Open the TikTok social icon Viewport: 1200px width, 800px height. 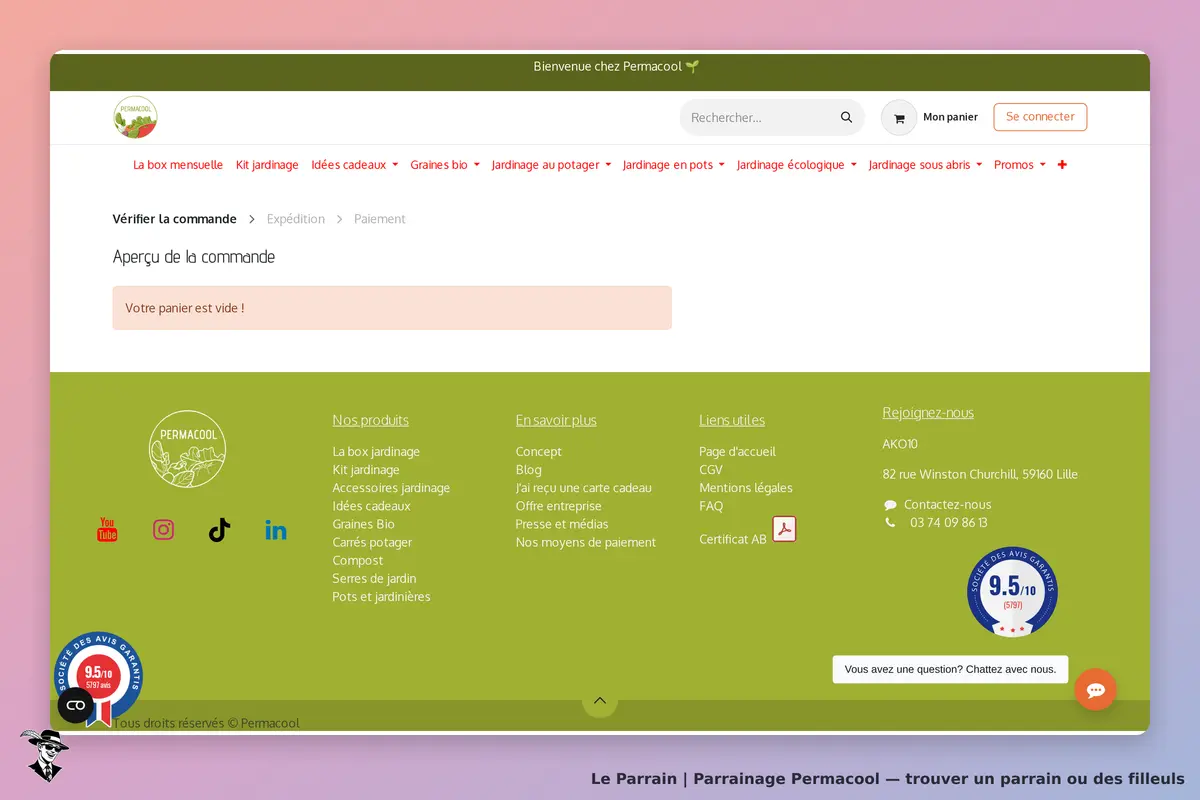pos(219,530)
